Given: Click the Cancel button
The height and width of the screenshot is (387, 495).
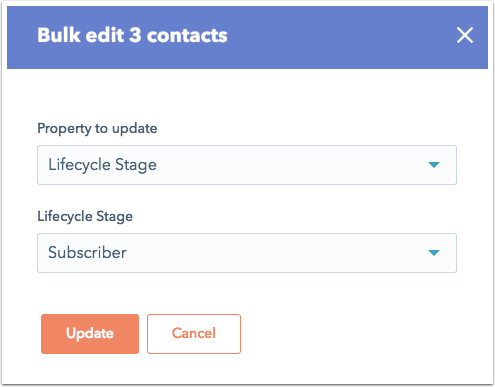Looking at the screenshot, I should click(194, 334).
